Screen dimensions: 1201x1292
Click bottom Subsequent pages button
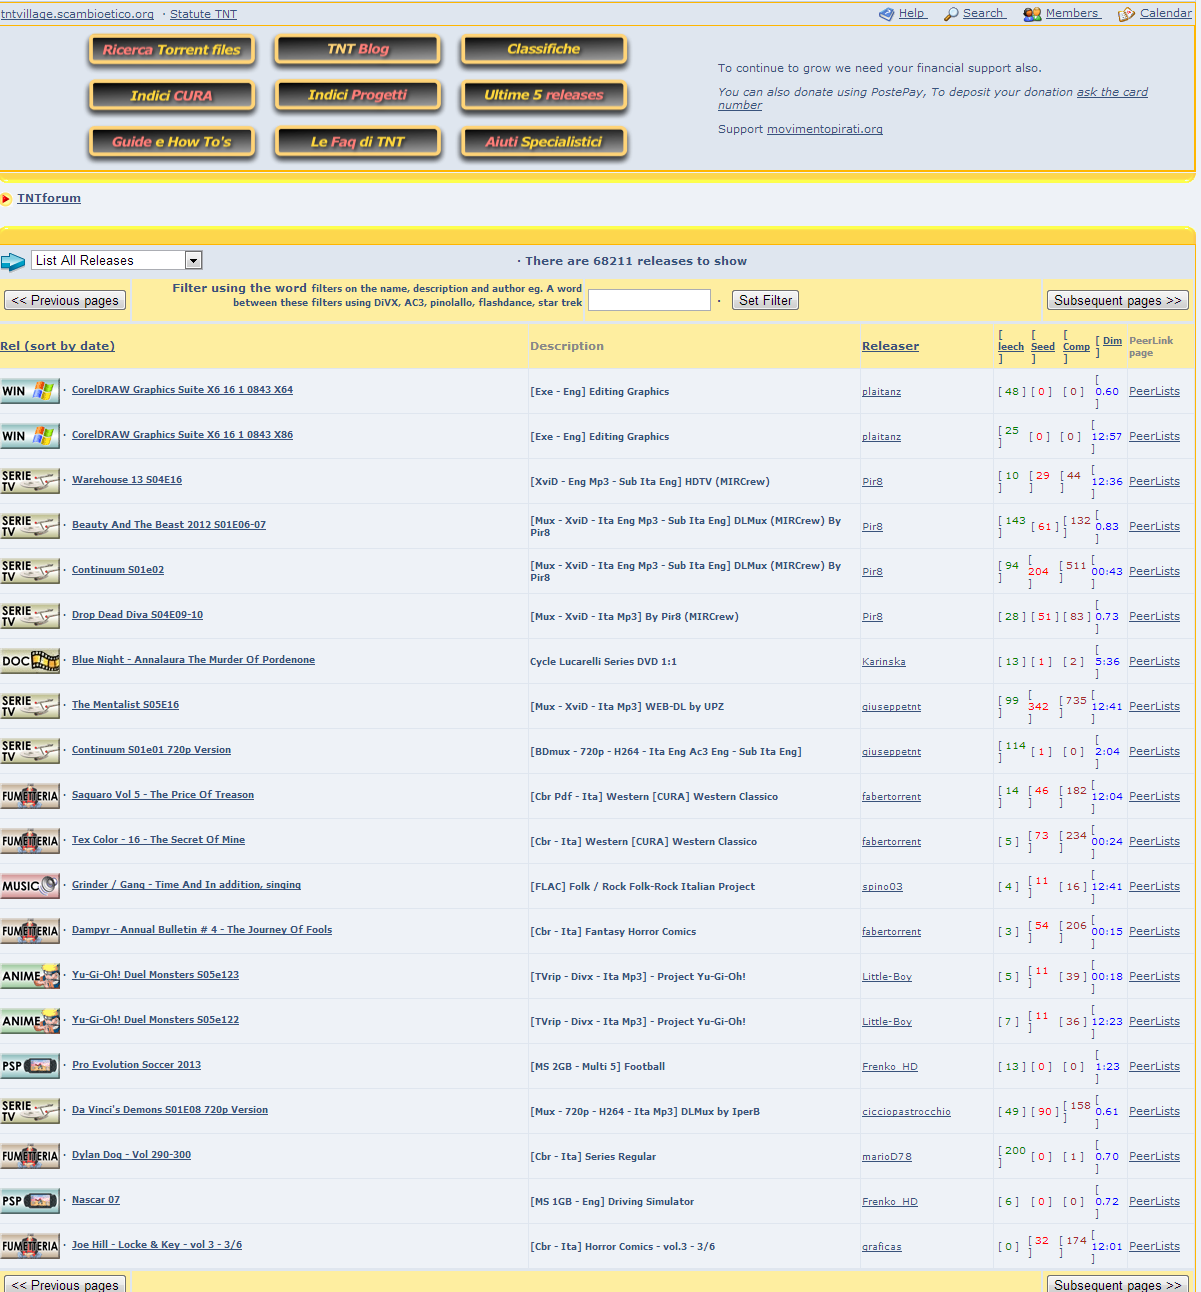point(1118,1284)
